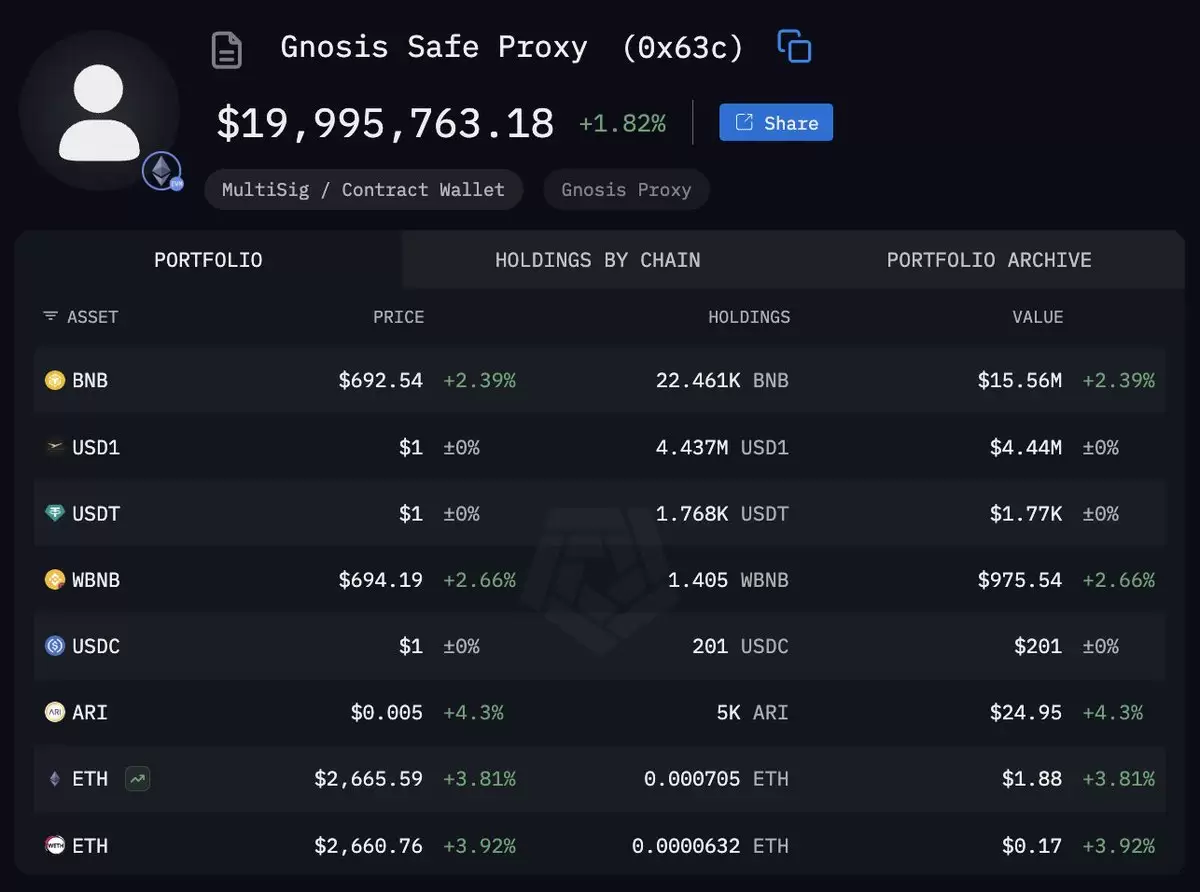Click the $975.54 value cell
The image size is (1200, 892).
1020,580
